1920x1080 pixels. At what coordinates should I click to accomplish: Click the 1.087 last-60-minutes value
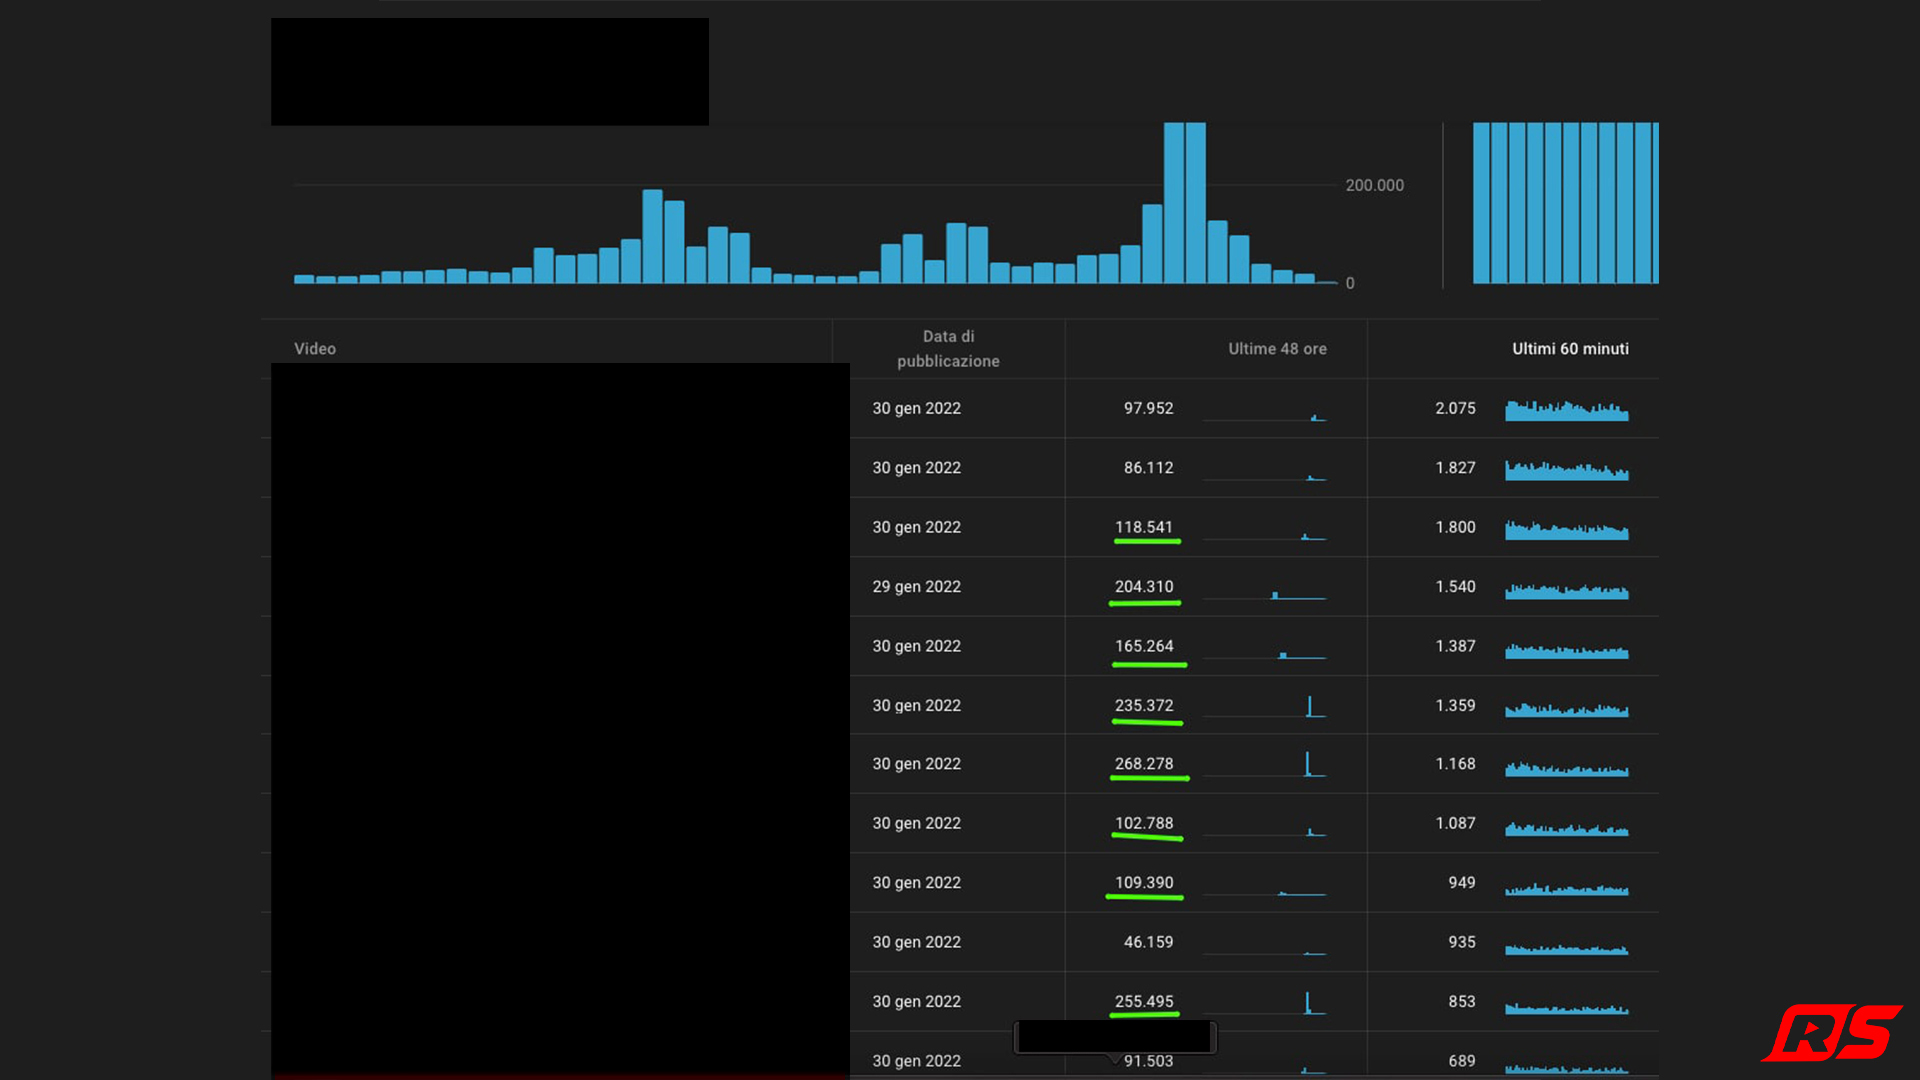coord(1455,824)
